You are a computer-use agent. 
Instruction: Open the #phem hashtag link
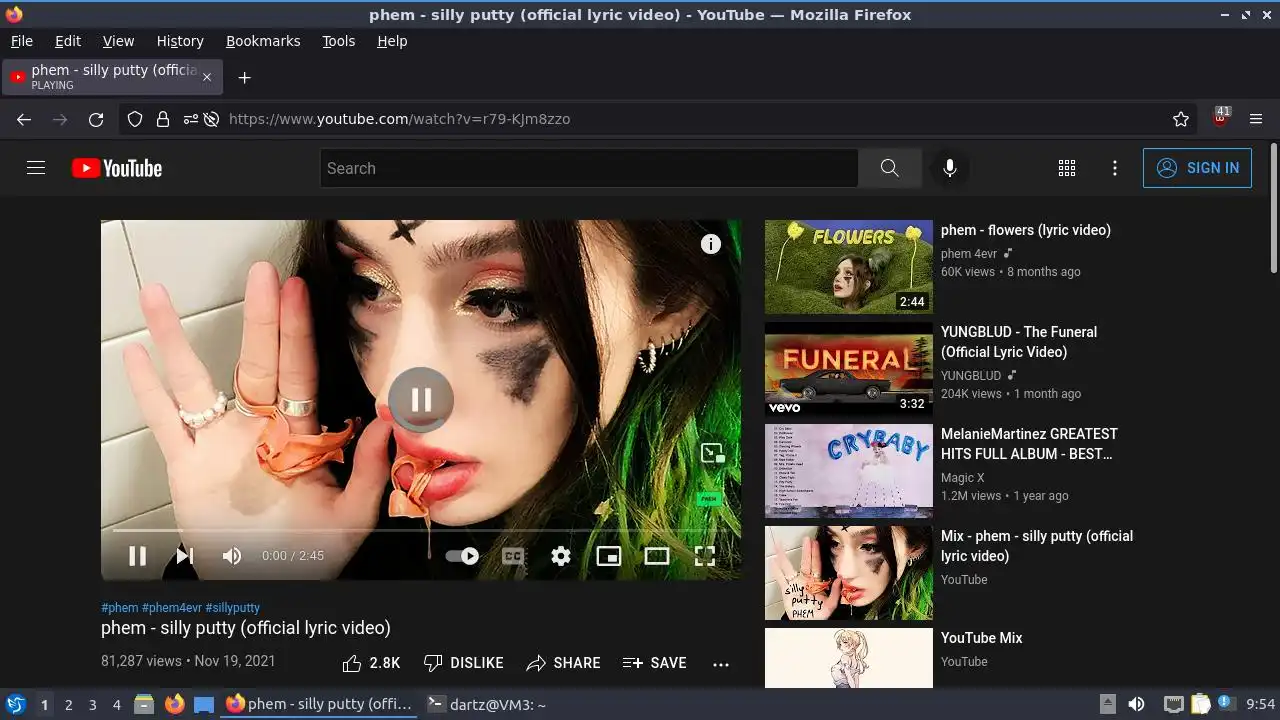click(120, 608)
